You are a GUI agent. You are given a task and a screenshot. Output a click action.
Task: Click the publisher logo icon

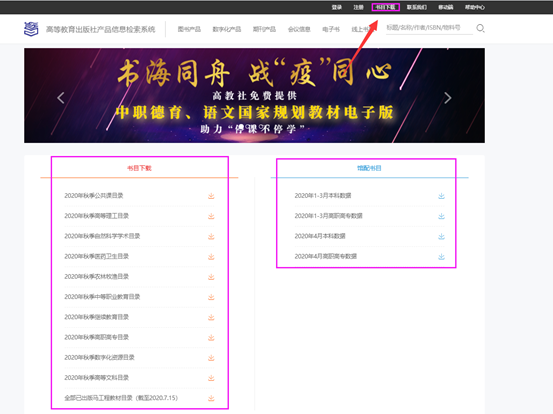click(31, 29)
